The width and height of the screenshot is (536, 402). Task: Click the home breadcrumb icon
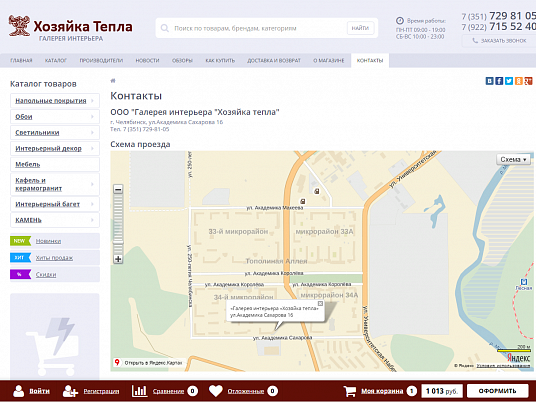tap(113, 81)
